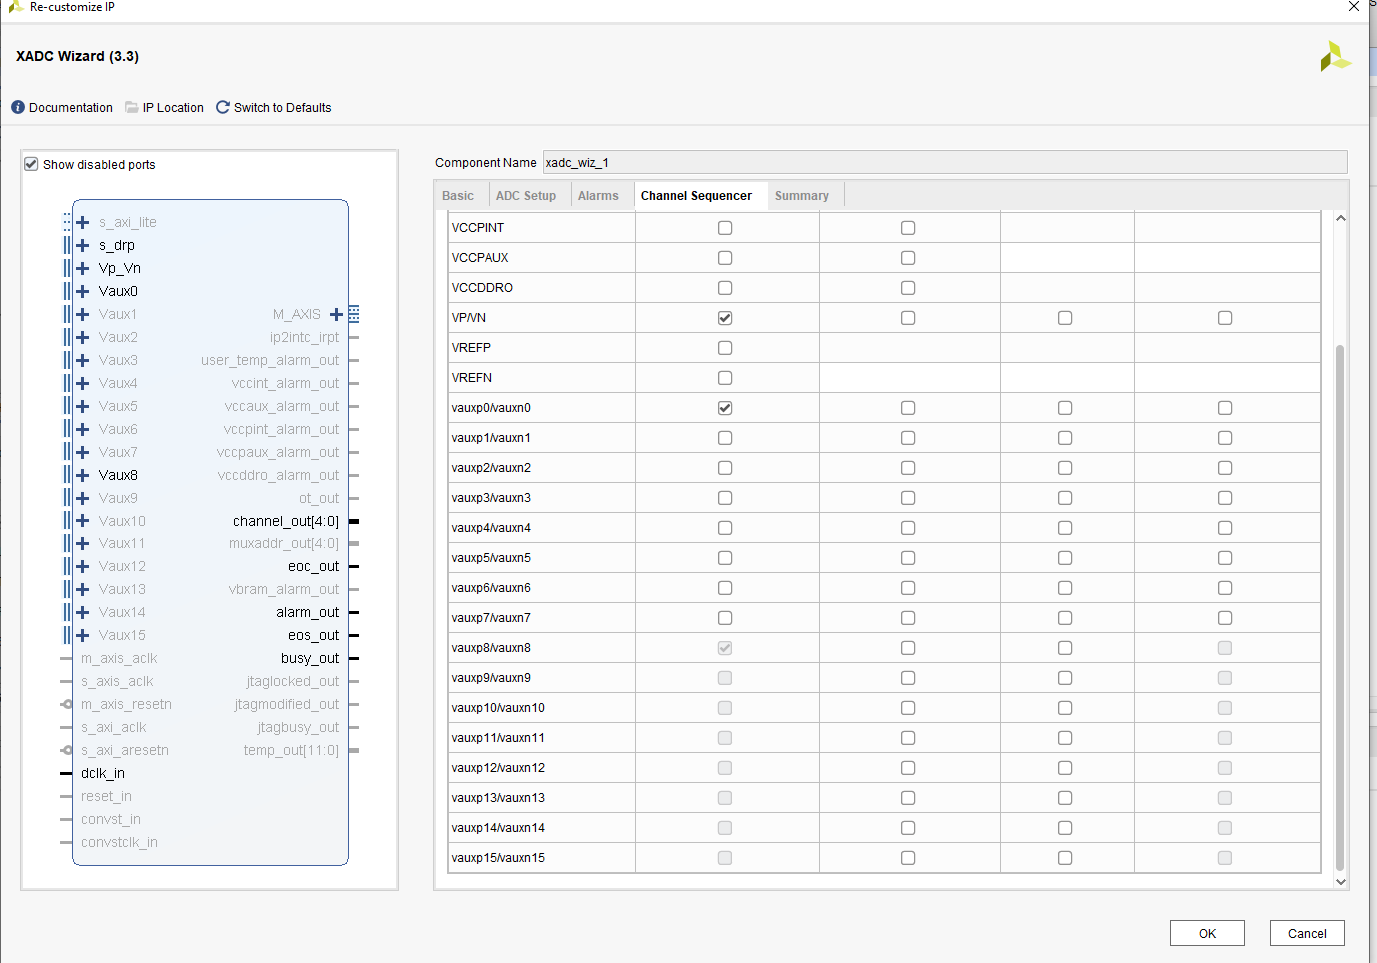The image size is (1377, 963).
Task: Check vauxp15/vauxn15 third column checkbox
Action: [1065, 858]
